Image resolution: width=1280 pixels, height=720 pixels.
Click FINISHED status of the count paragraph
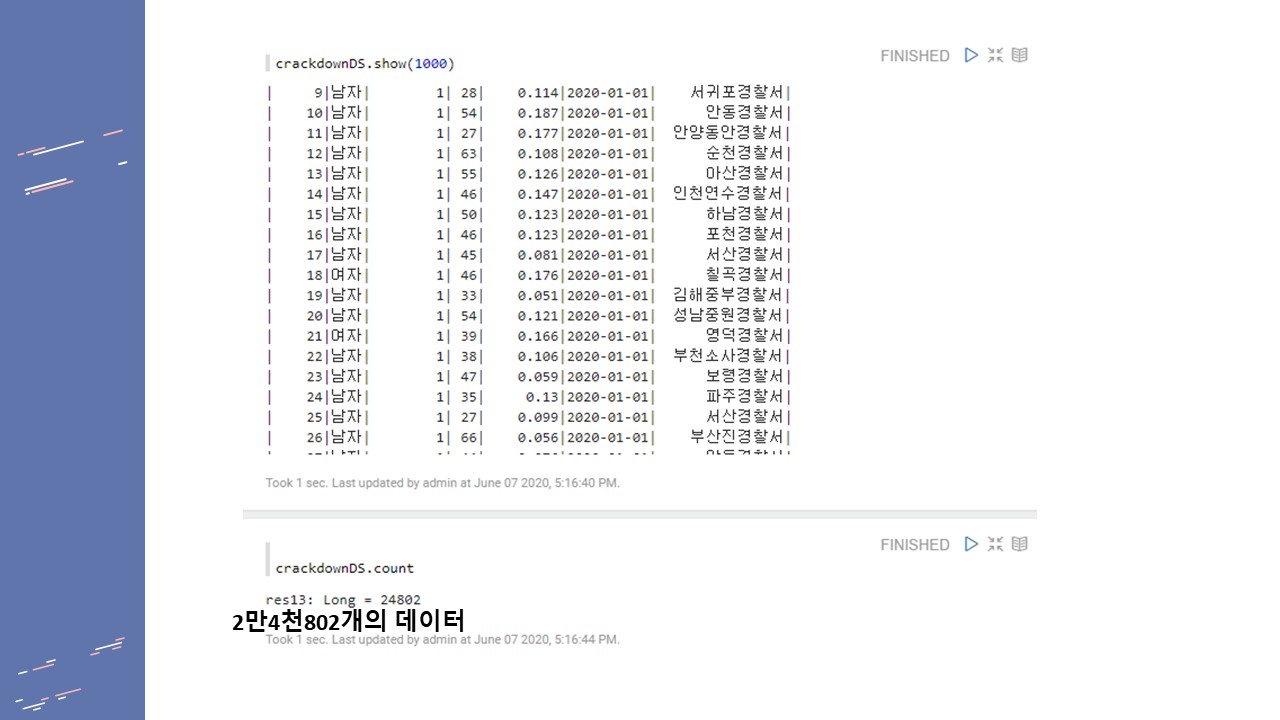[x=915, y=545]
